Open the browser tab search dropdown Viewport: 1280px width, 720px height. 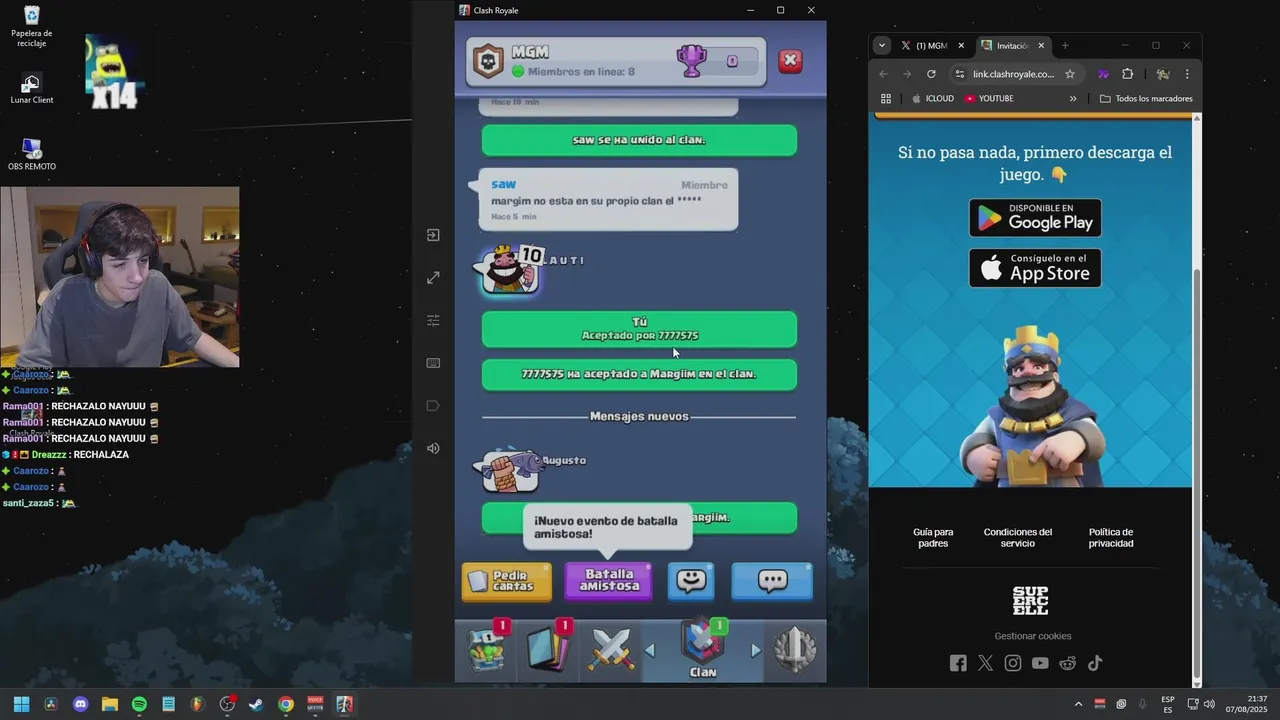[x=881, y=46]
